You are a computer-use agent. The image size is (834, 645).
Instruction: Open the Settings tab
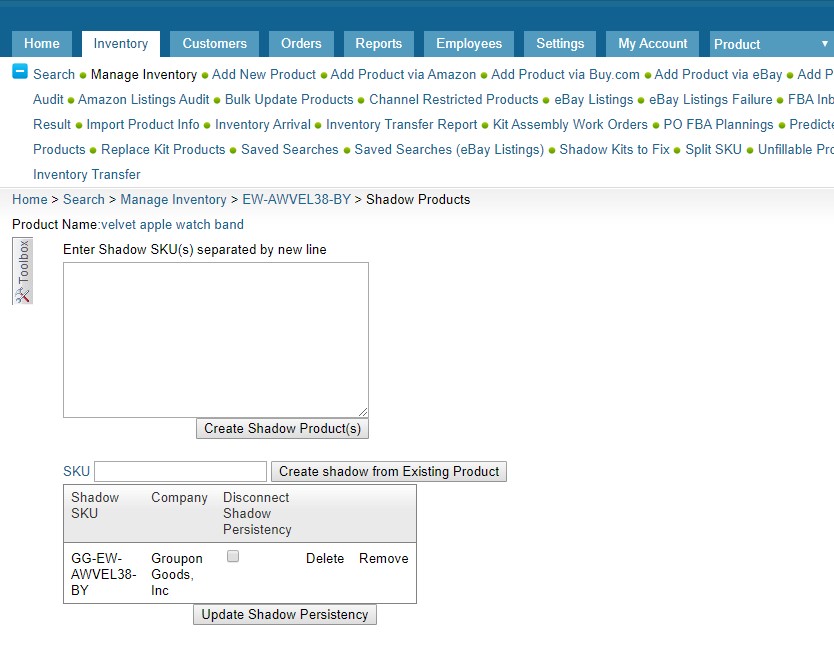click(x=560, y=44)
